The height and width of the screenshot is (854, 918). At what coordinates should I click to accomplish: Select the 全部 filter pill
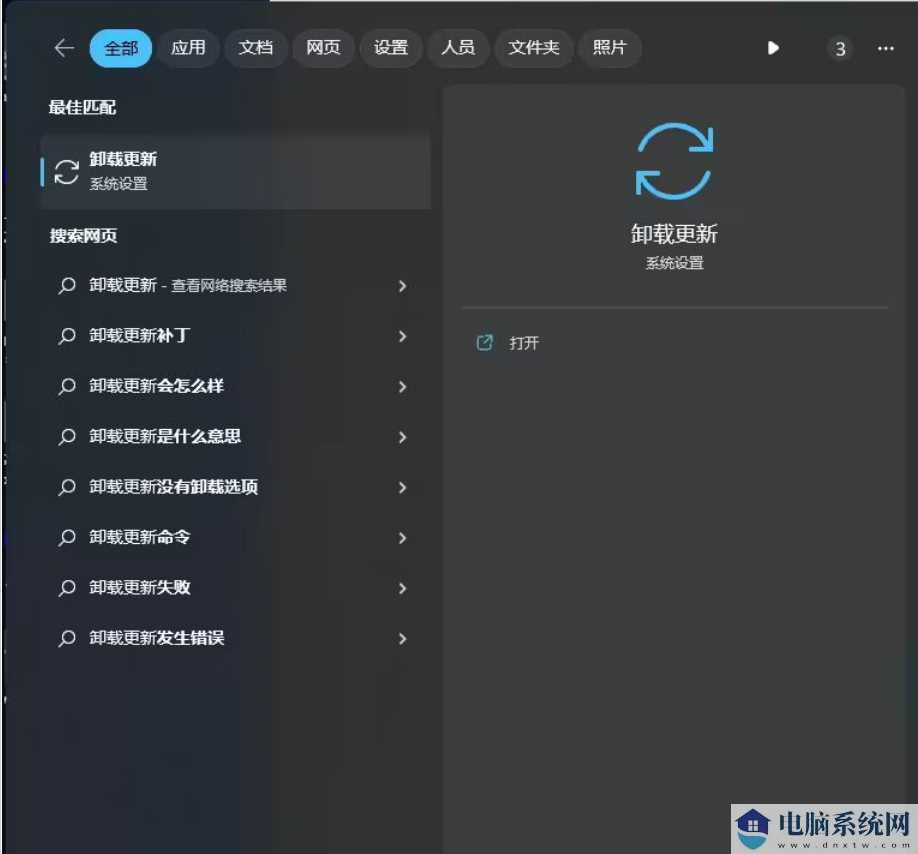coord(120,48)
